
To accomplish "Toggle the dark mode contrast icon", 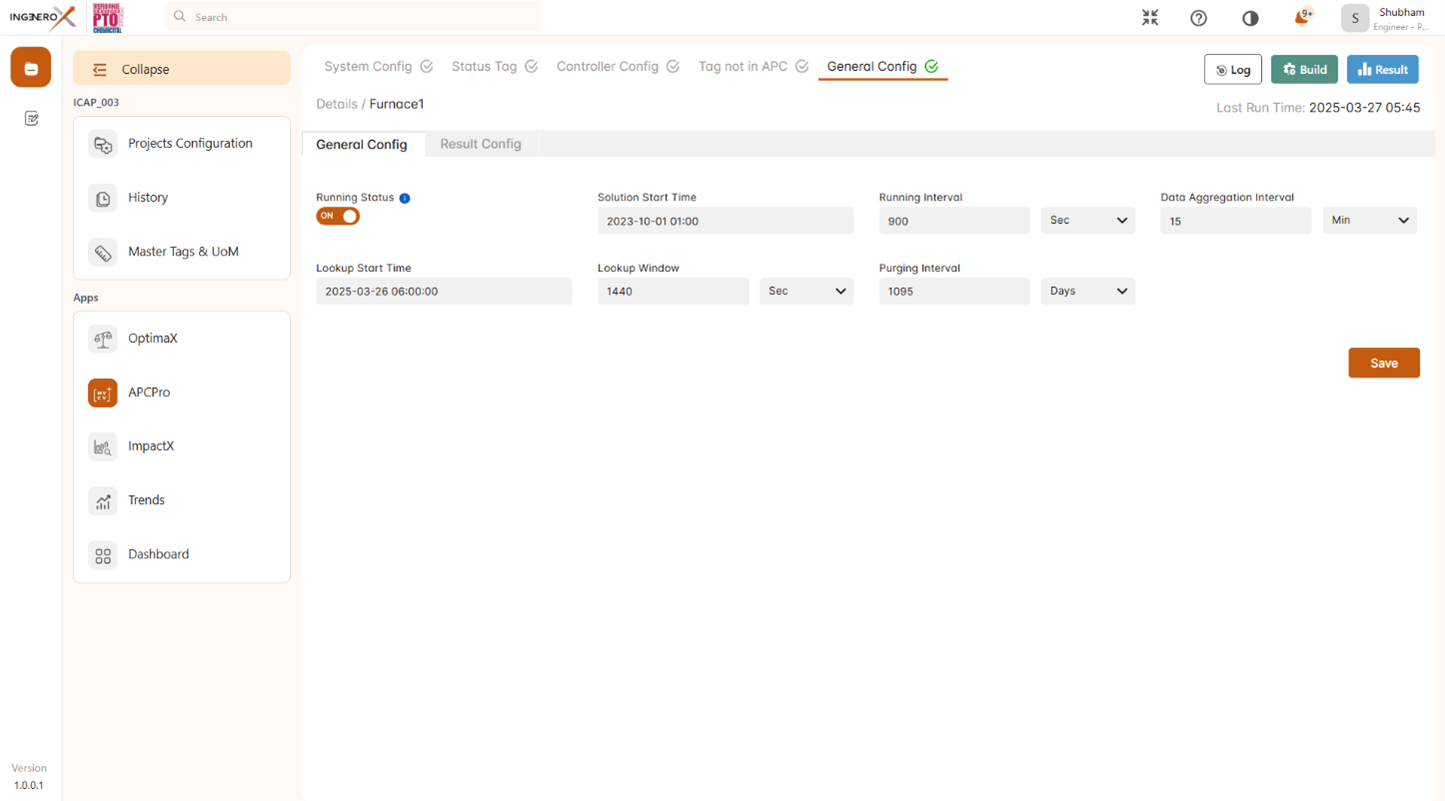I will pos(1250,18).
